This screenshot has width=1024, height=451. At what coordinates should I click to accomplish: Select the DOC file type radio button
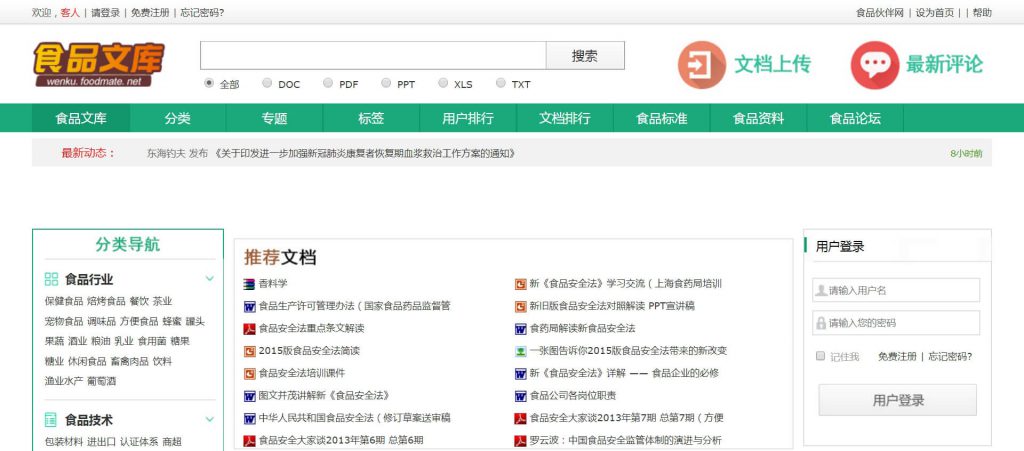coord(267,84)
